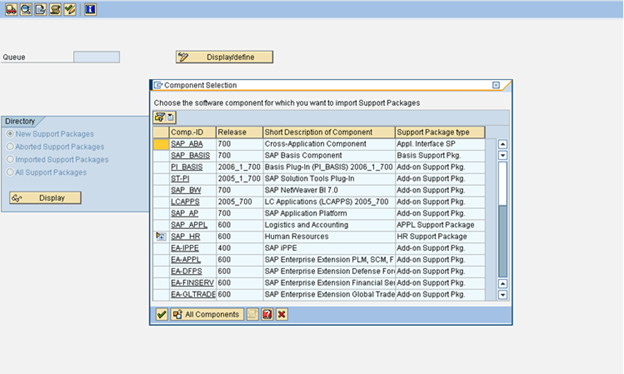624x374 pixels.
Task: Select the Aborted Support Packages radio button
Action: [10, 146]
